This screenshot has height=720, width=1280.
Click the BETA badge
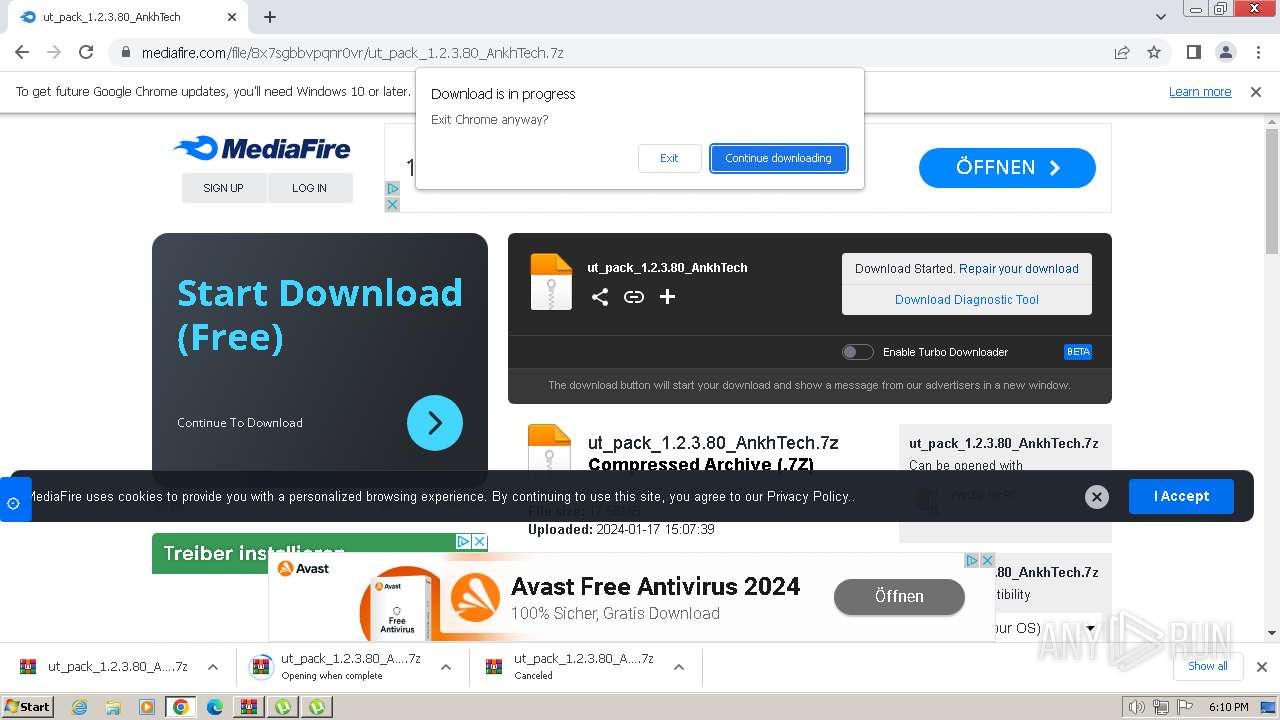pos(1078,352)
